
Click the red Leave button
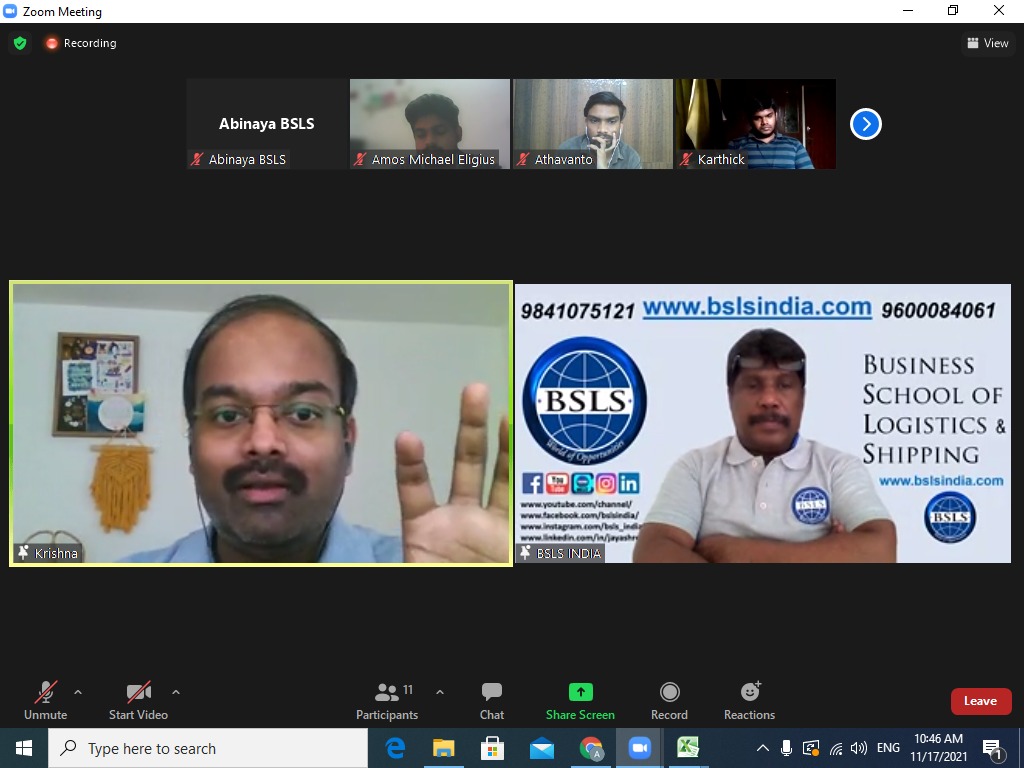tap(981, 701)
